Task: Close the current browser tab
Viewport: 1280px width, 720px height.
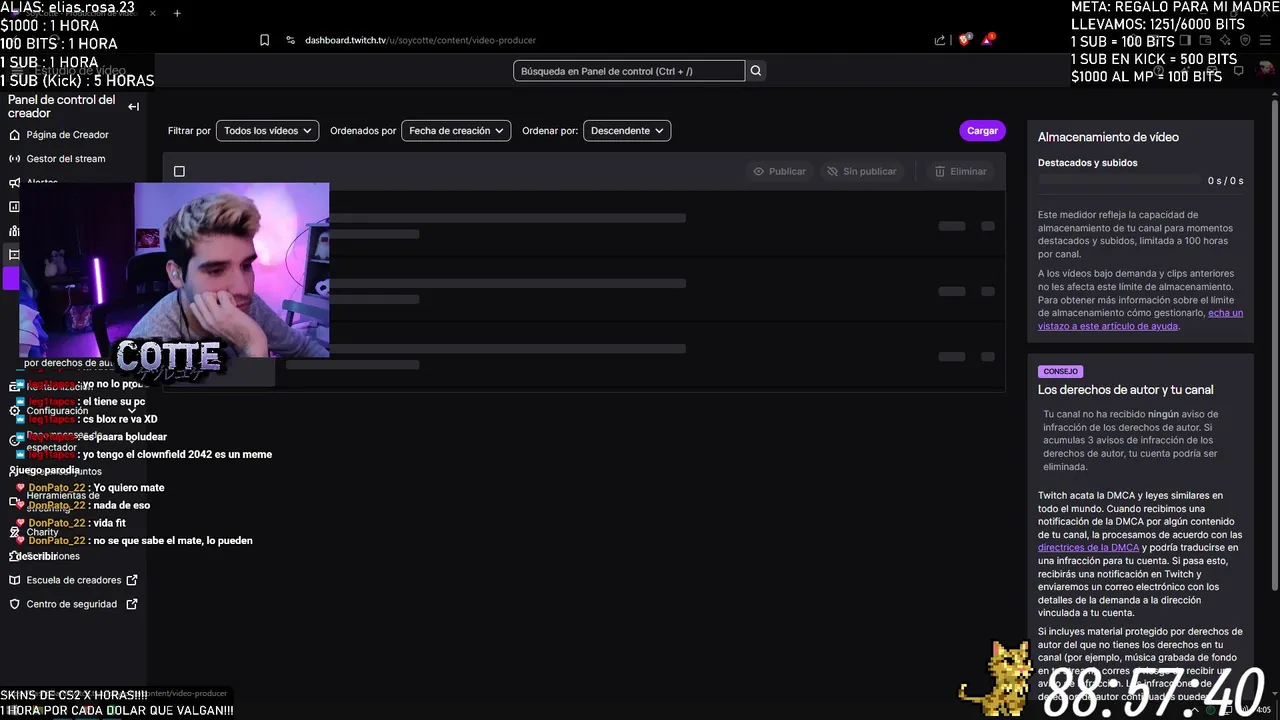Action: pyautogui.click(x=153, y=13)
